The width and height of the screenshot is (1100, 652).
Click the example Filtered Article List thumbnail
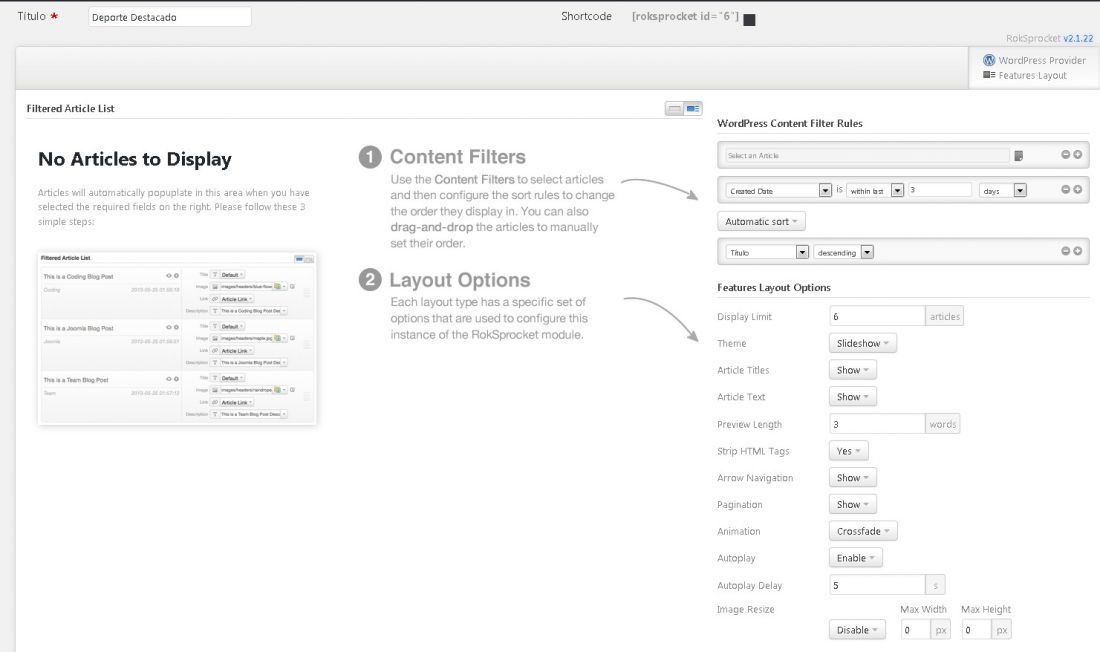click(x=177, y=338)
